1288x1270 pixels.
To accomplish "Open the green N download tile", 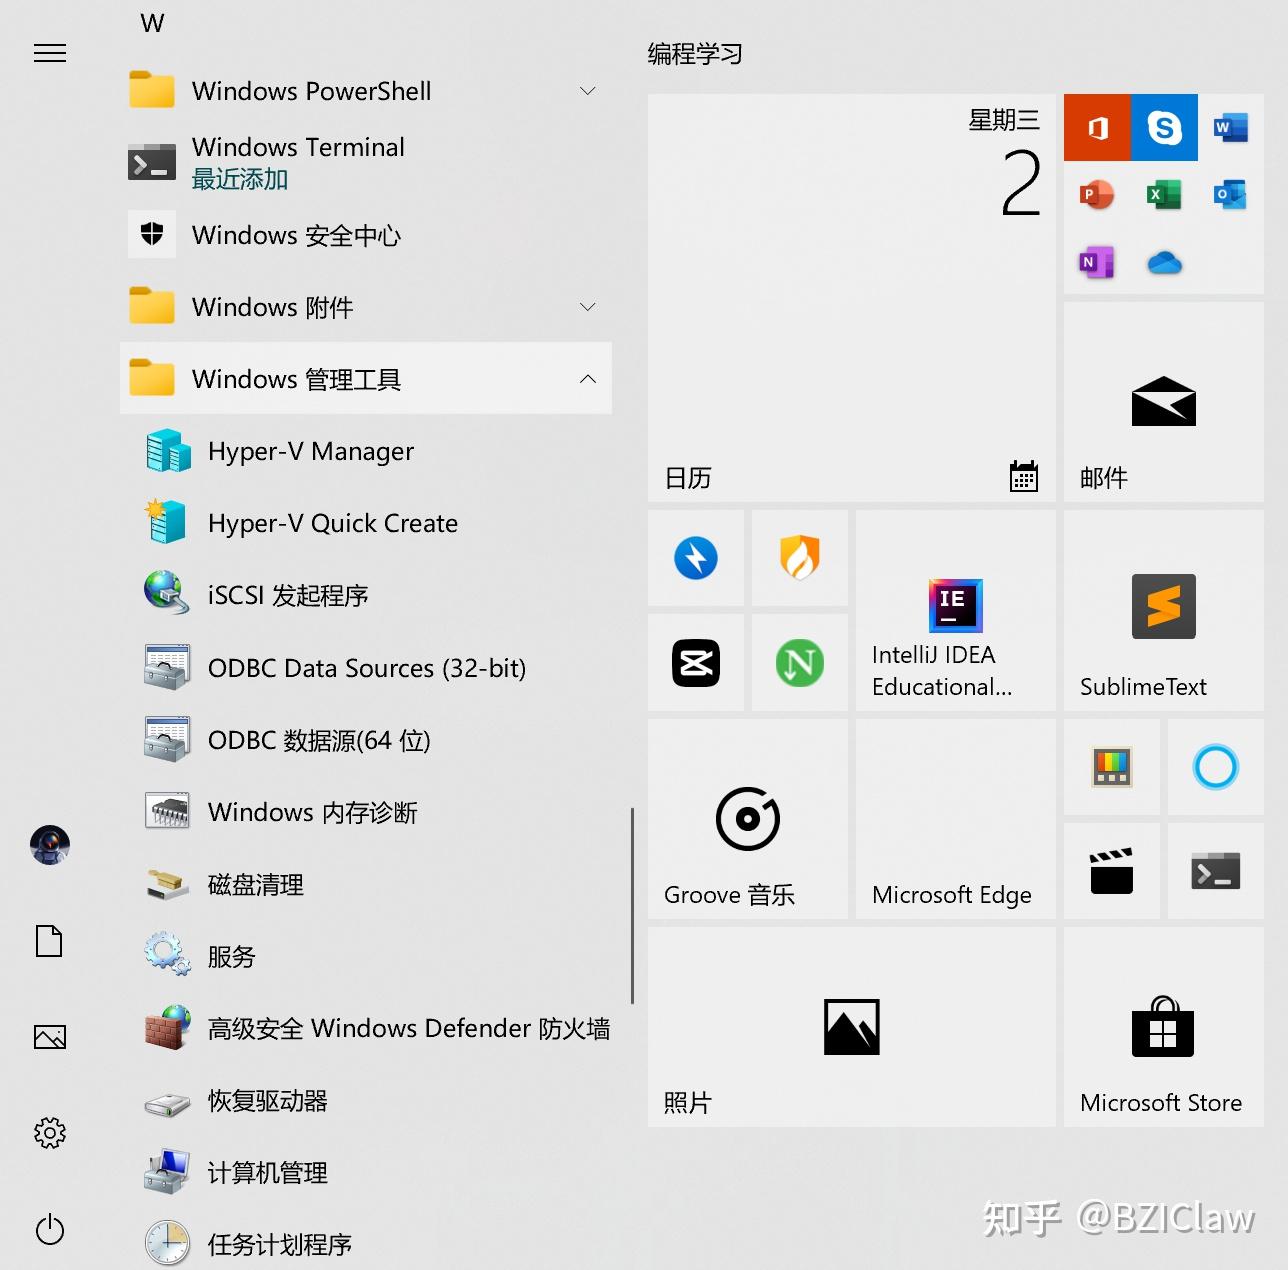I will point(800,662).
